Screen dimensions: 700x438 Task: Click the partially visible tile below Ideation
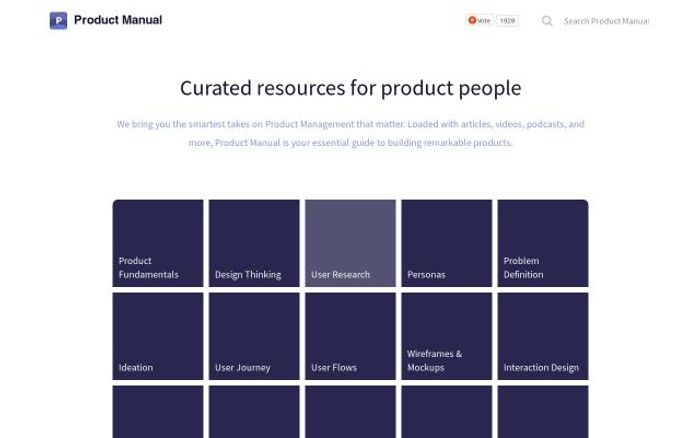click(157, 411)
